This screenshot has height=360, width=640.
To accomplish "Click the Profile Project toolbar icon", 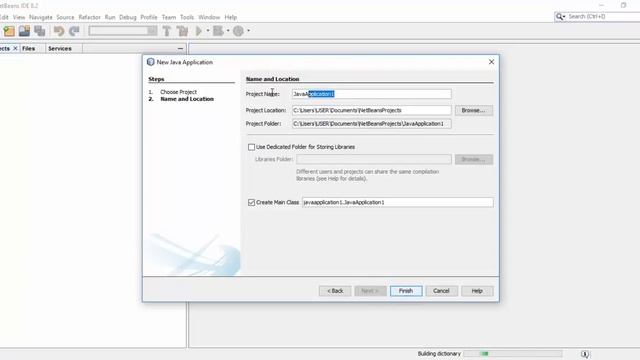I will [238, 31].
